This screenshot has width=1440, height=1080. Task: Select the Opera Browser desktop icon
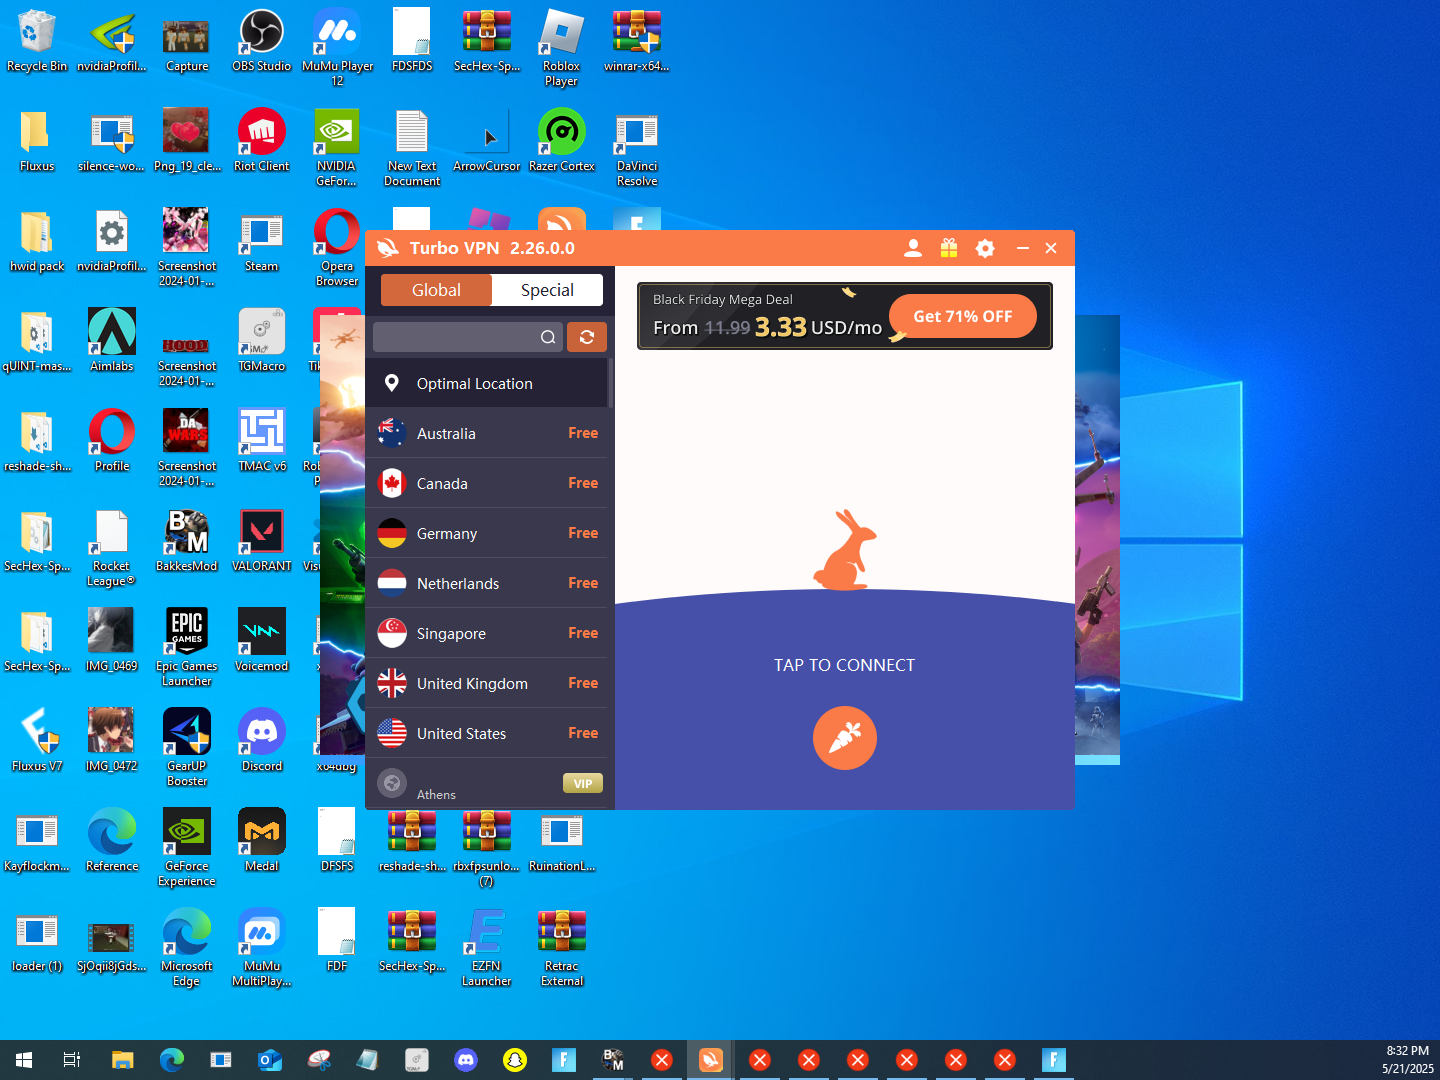click(x=337, y=248)
